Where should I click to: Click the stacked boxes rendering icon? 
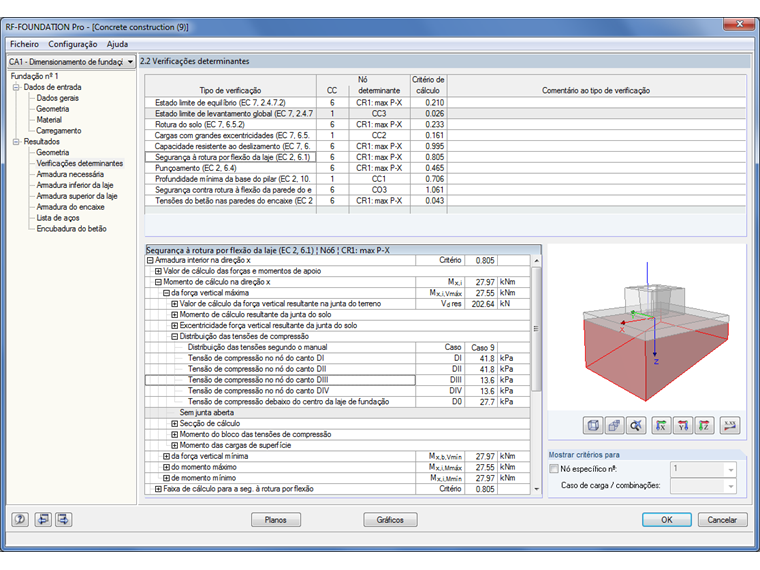(x=614, y=426)
